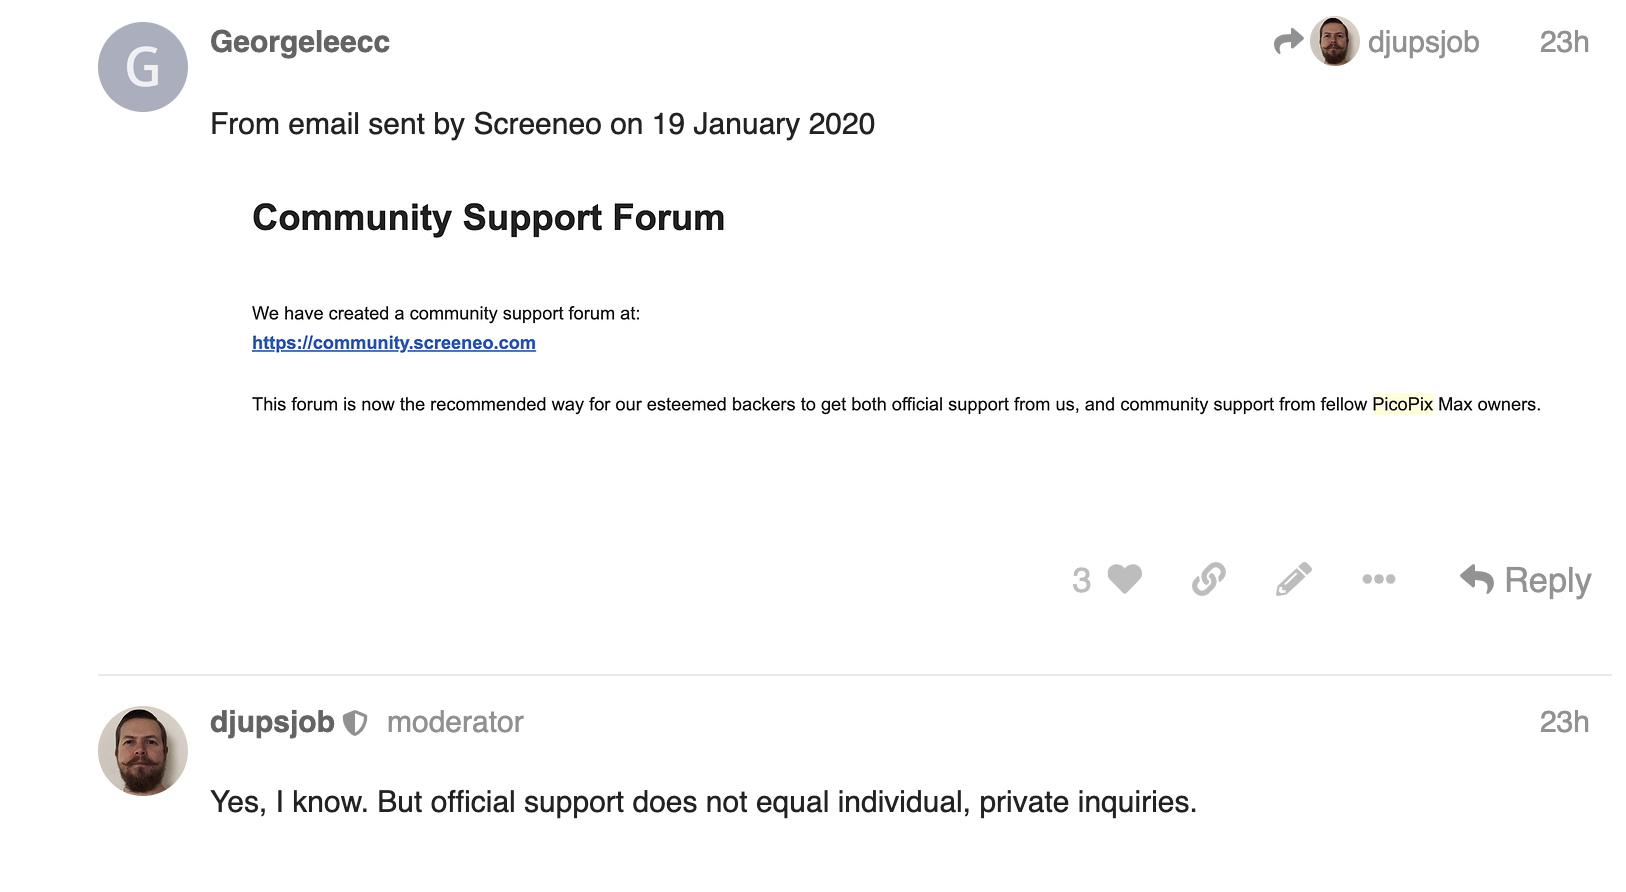Click the highlighted PicoPix search term
This screenshot has width=1626, height=892.
click(x=1402, y=404)
